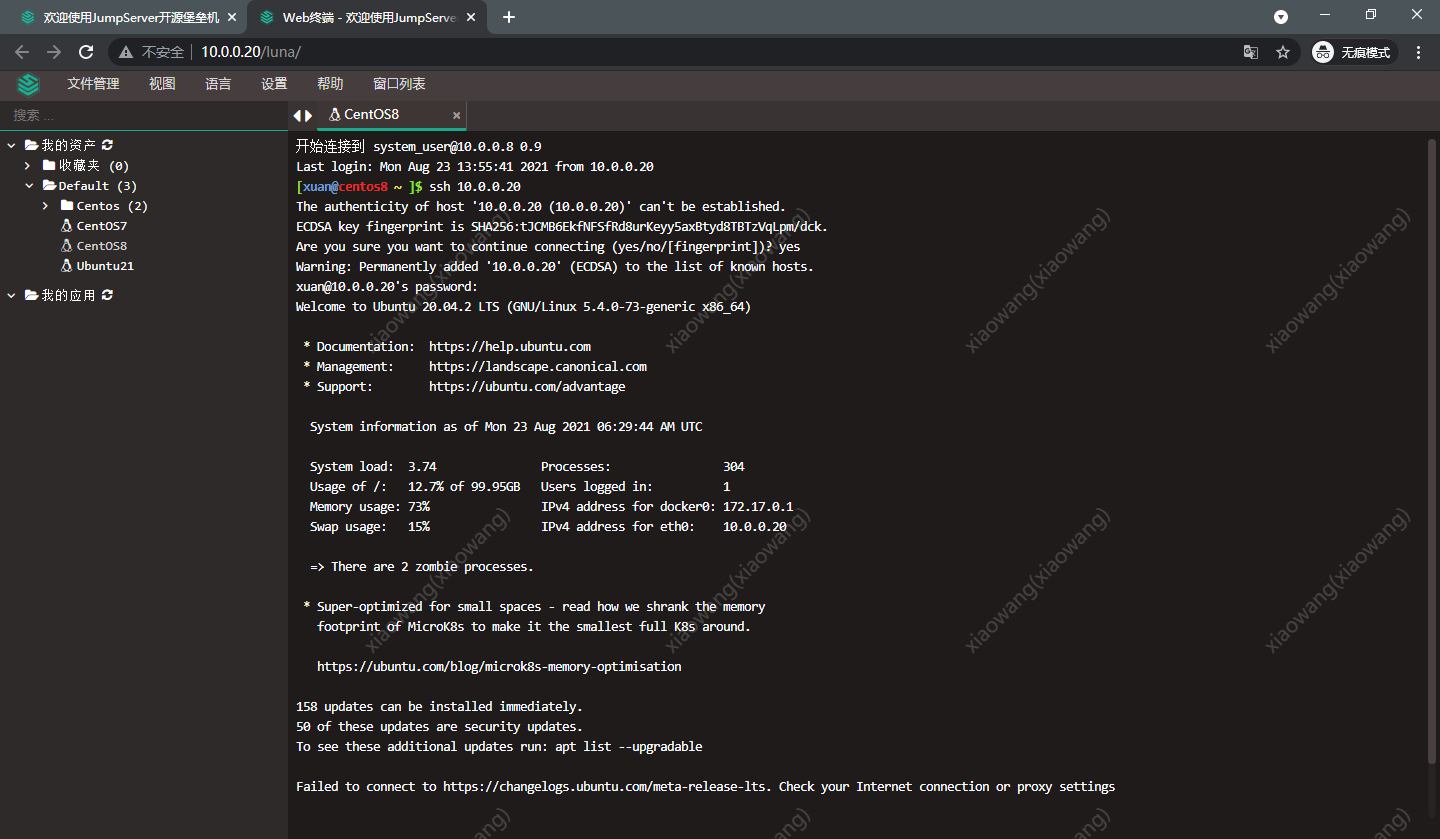Select the Default (3) folder icon

click(x=49, y=185)
